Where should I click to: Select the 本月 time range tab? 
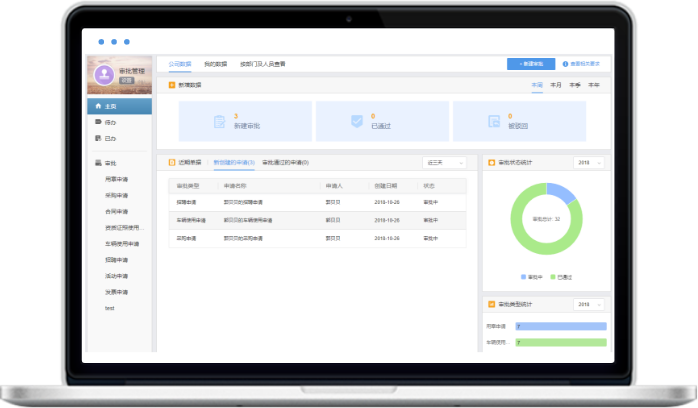point(556,85)
